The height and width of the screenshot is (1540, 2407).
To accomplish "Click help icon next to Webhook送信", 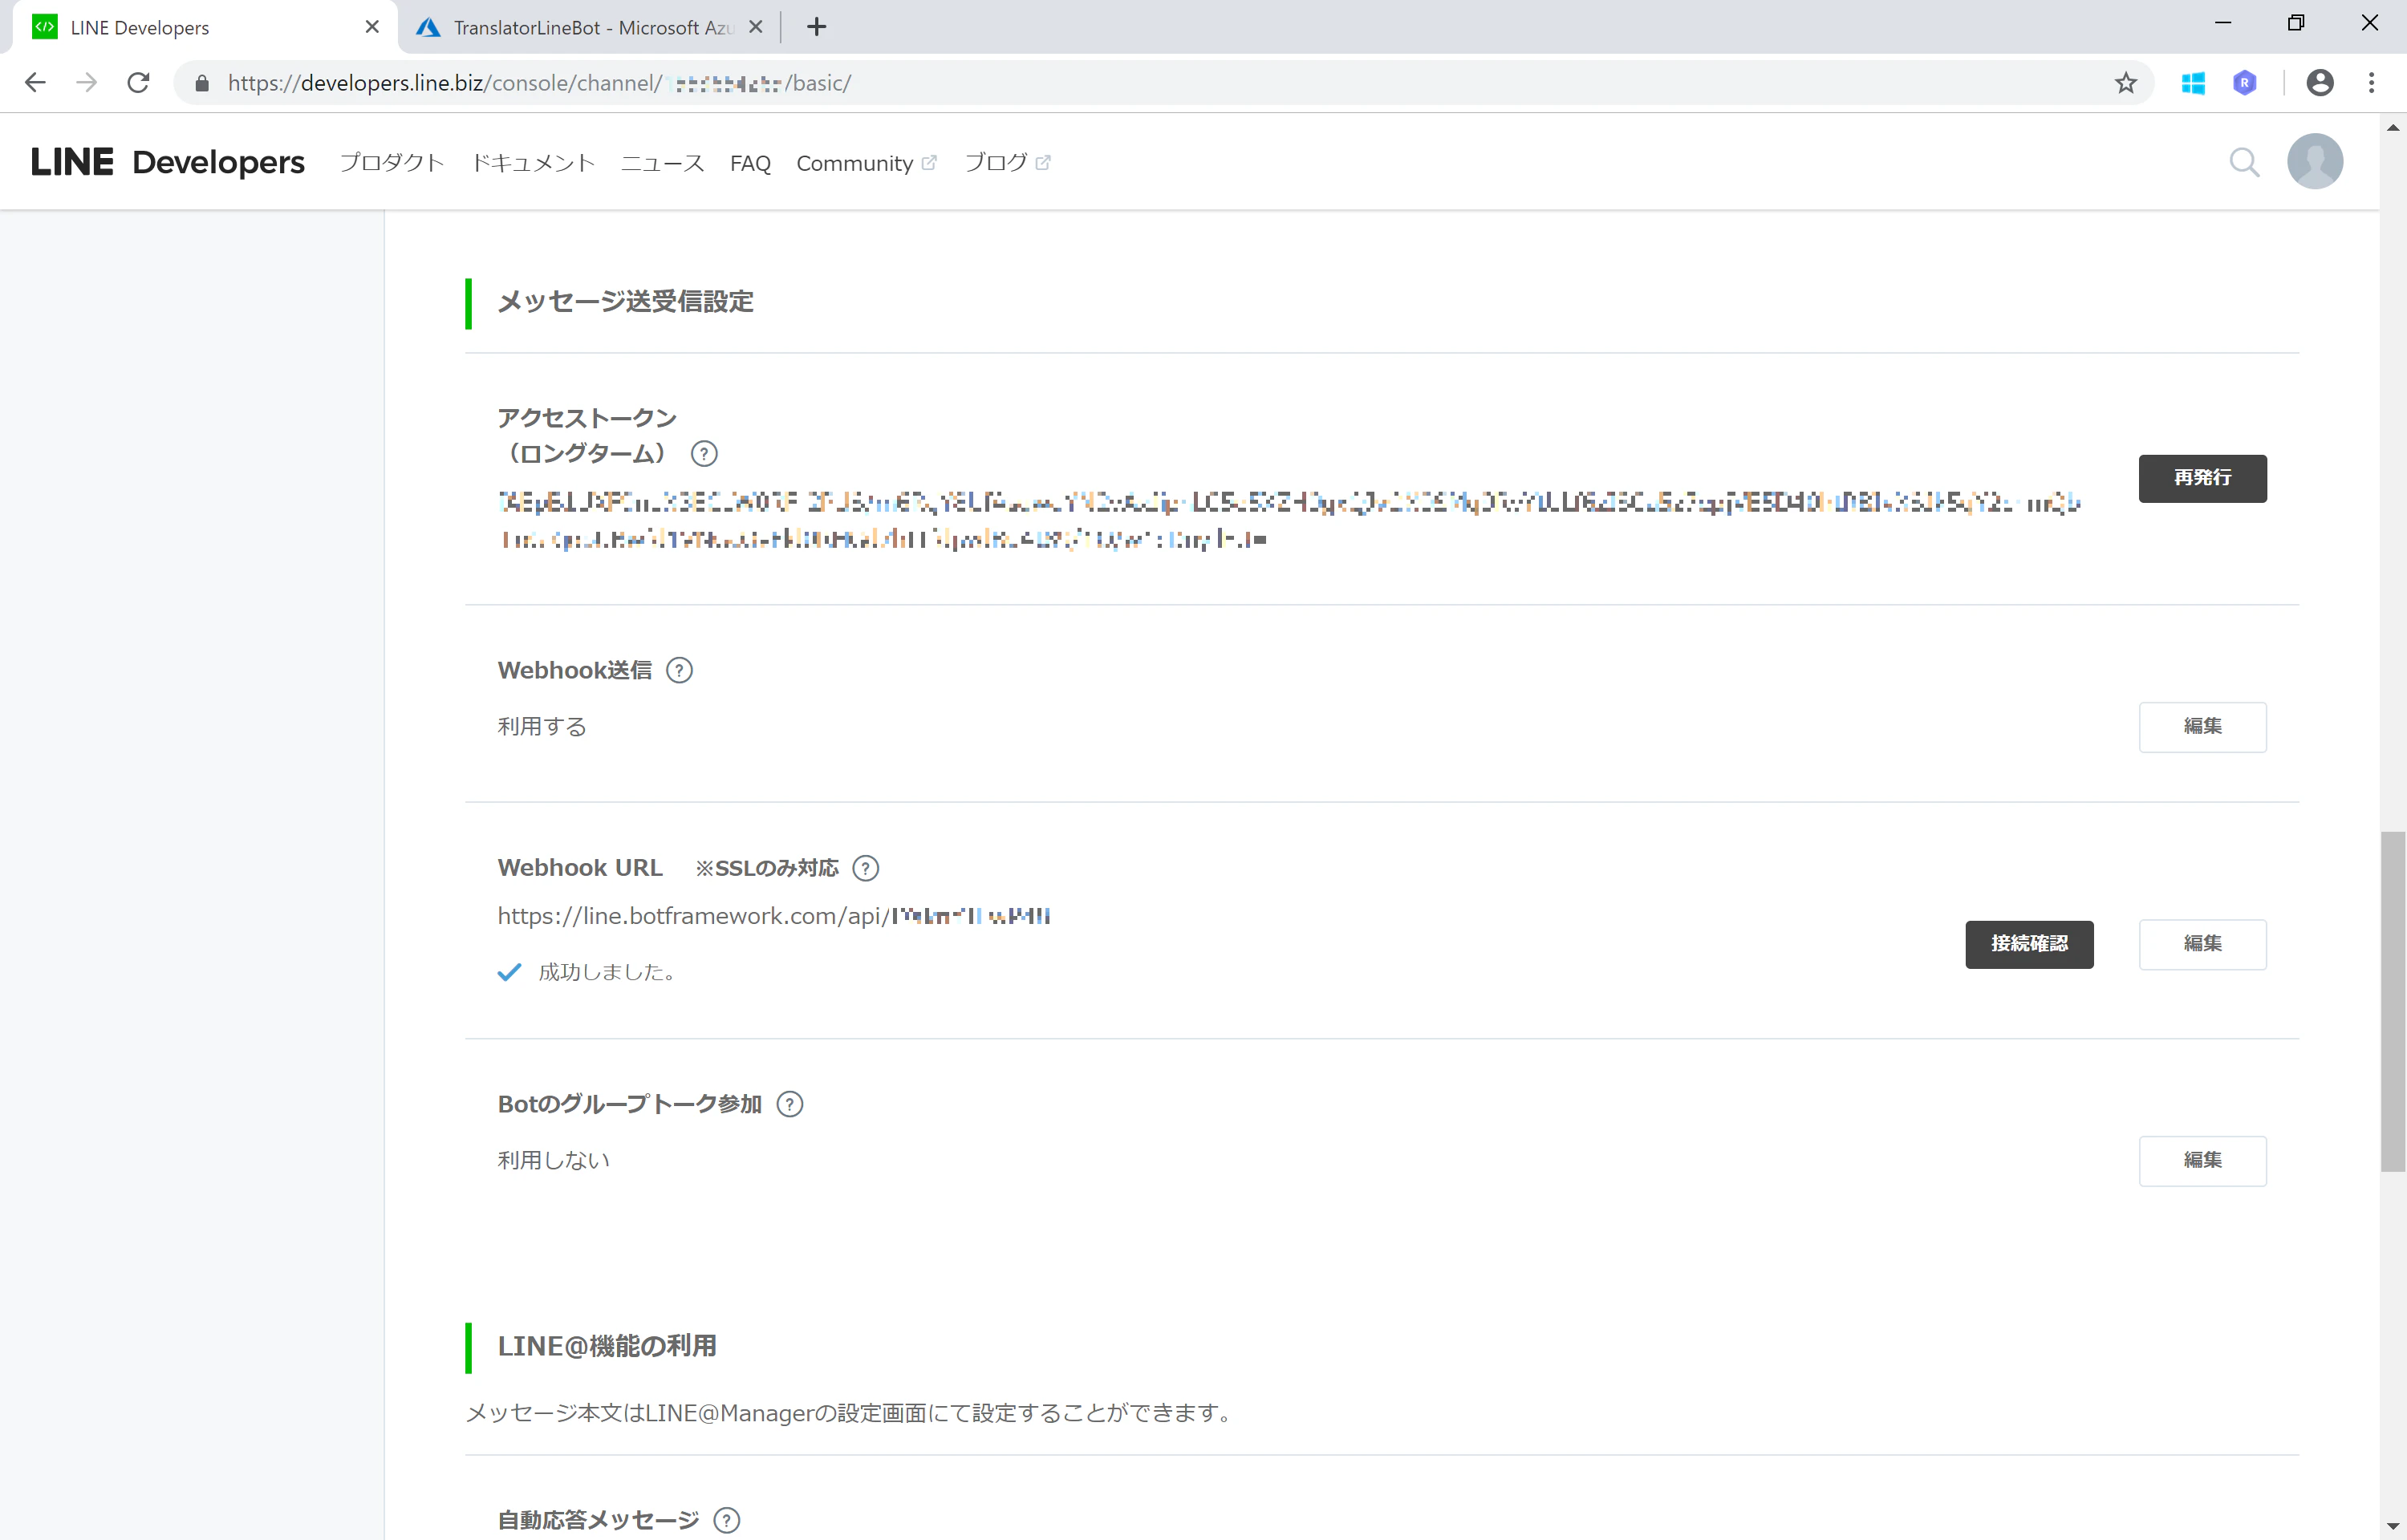I will coord(679,670).
